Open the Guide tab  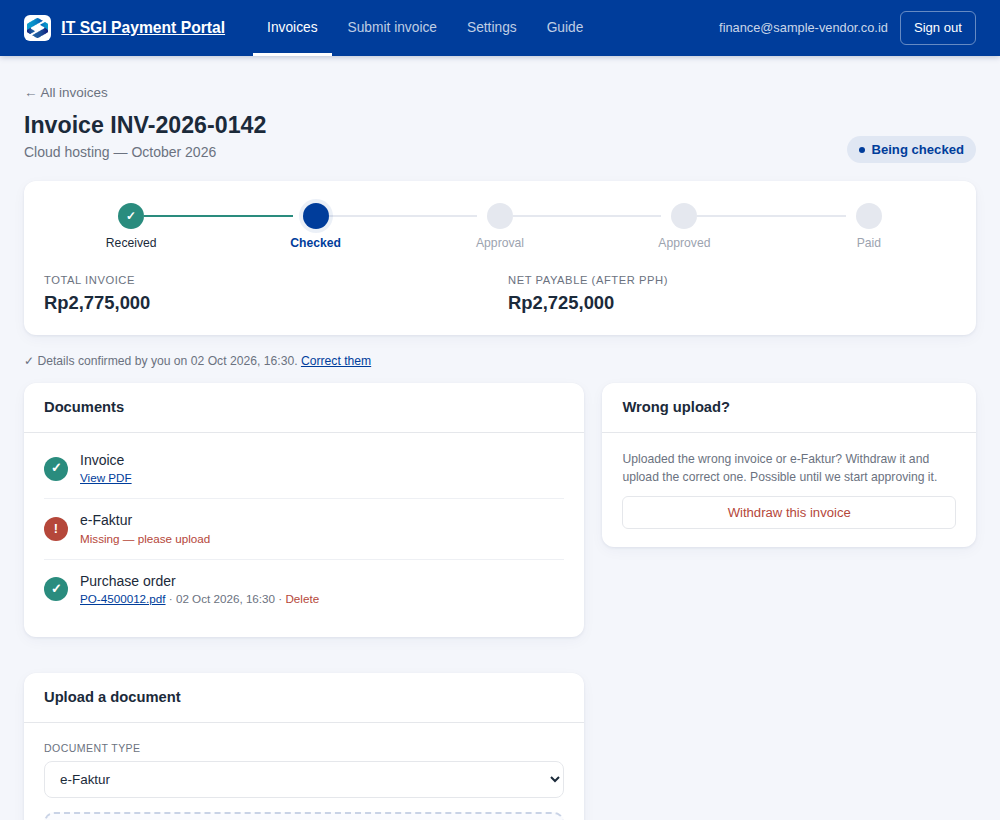pos(565,27)
